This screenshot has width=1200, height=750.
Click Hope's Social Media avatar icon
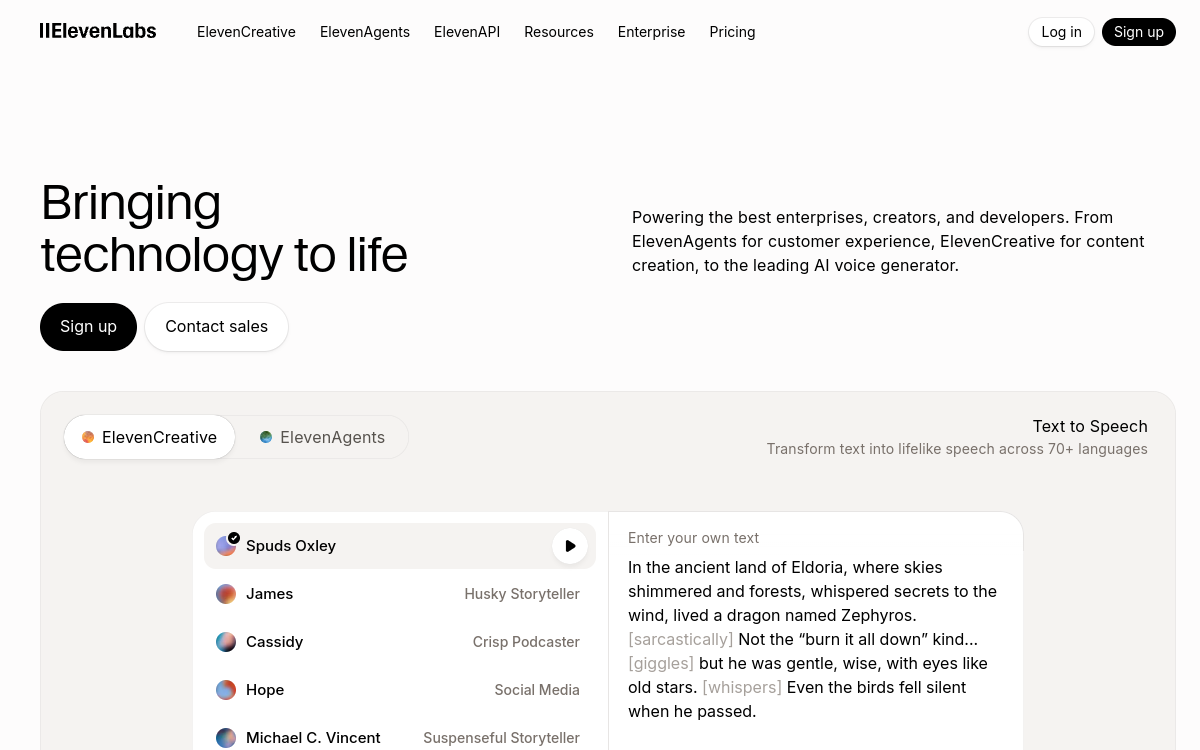coord(226,690)
